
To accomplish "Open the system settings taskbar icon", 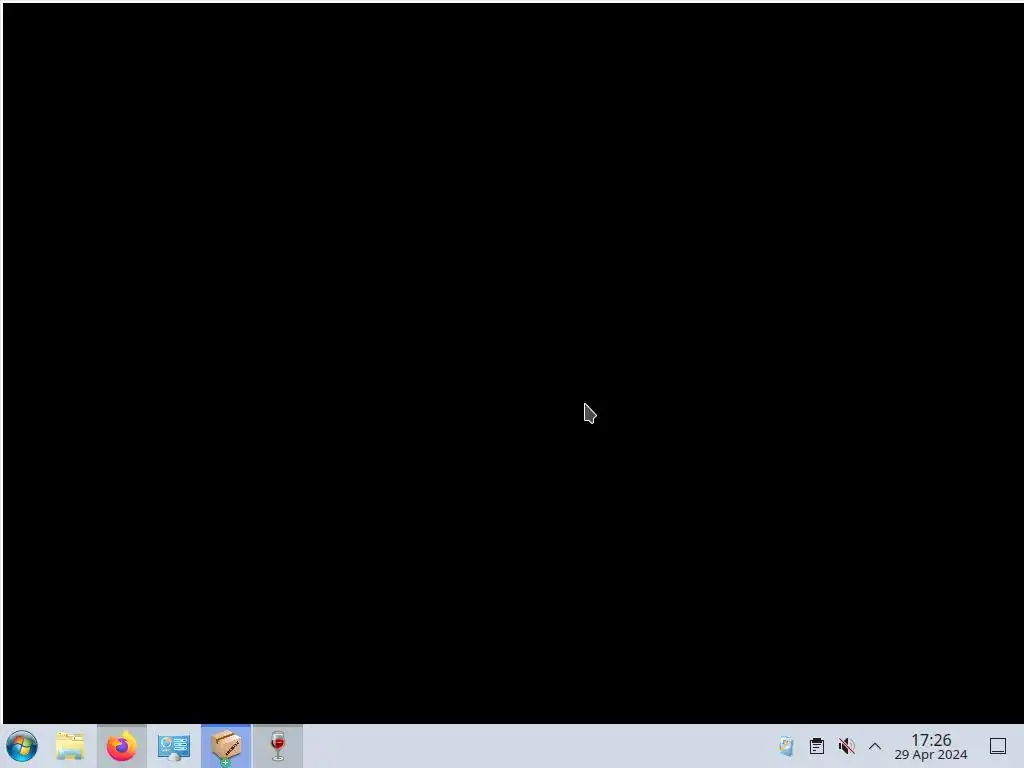I will point(174,746).
